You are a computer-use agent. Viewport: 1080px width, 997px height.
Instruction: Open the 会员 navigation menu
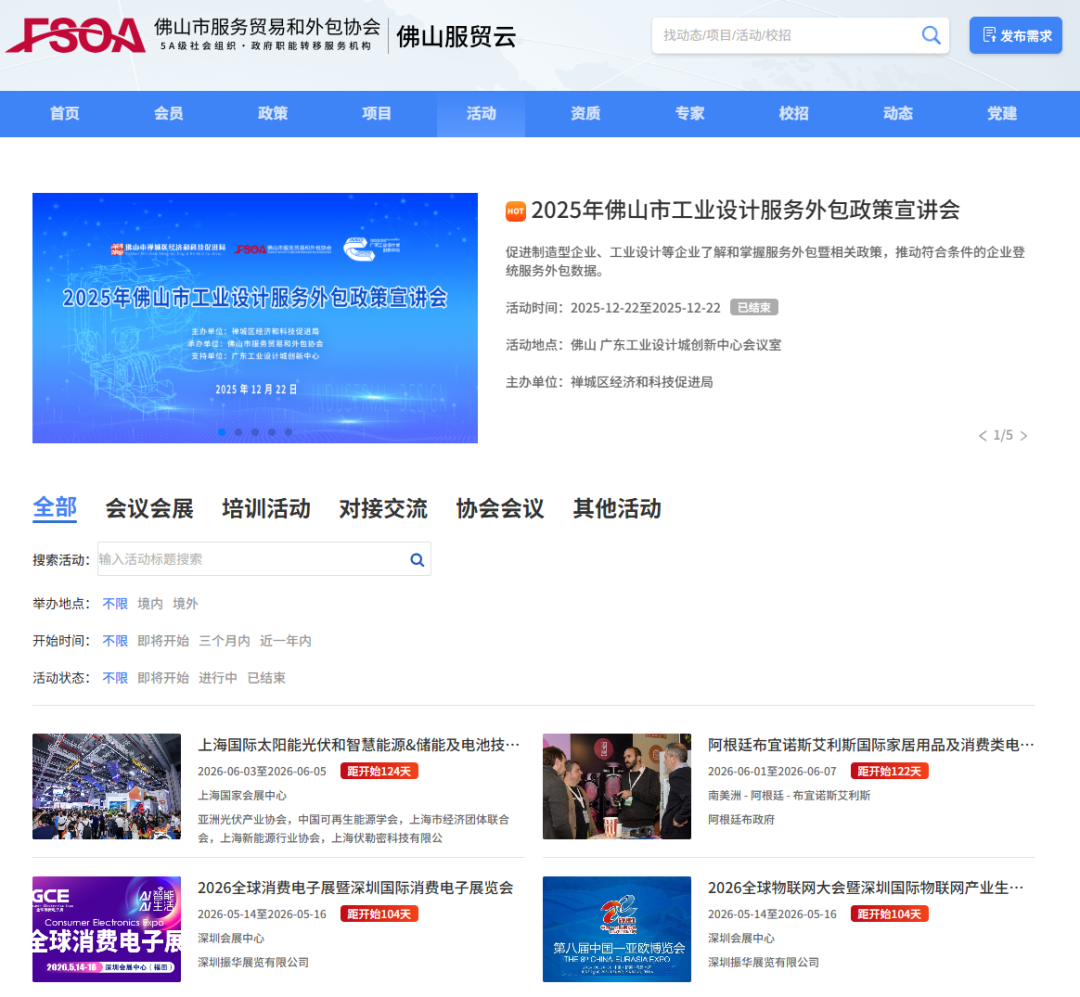(168, 113)
